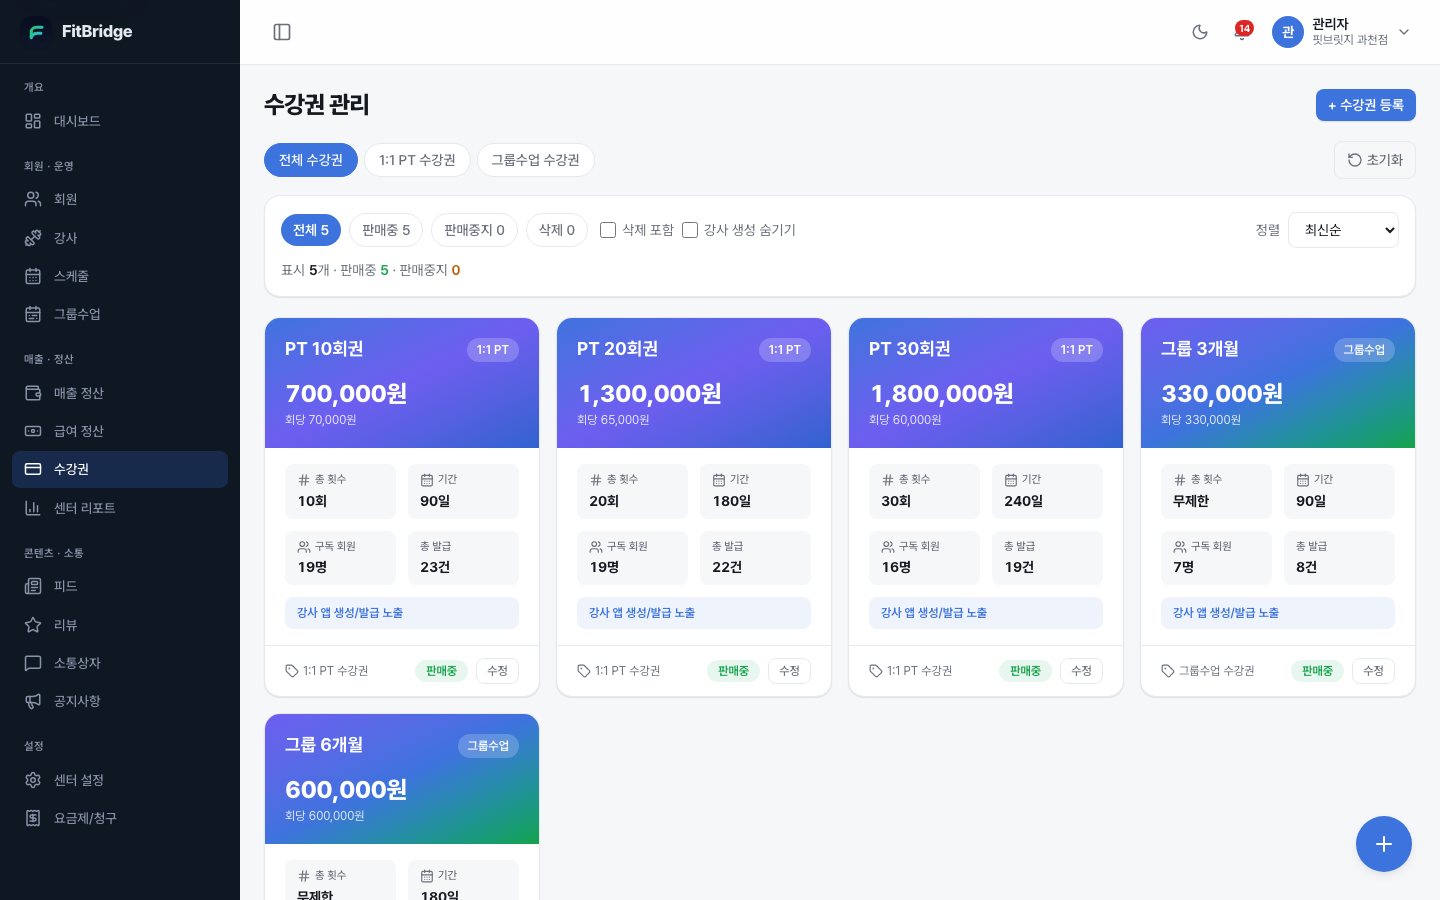
Task: Open notifications bell with 14 badge
Action: click(x=1242, y=32)
